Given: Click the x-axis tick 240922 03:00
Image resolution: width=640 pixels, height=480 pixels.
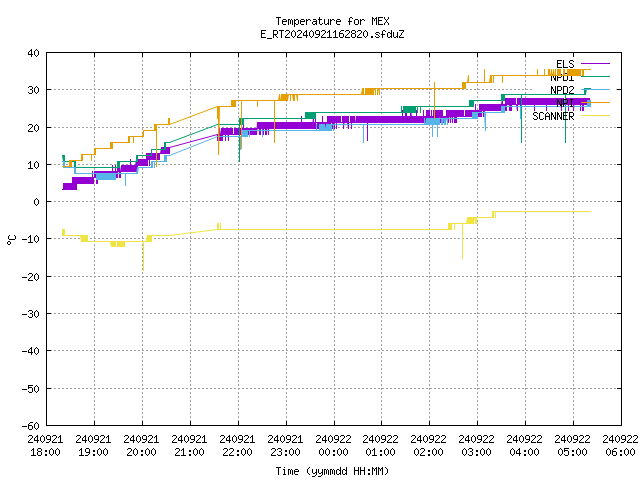Looking at the screenshot, I should pyautogui.click(x=477, y=446).
